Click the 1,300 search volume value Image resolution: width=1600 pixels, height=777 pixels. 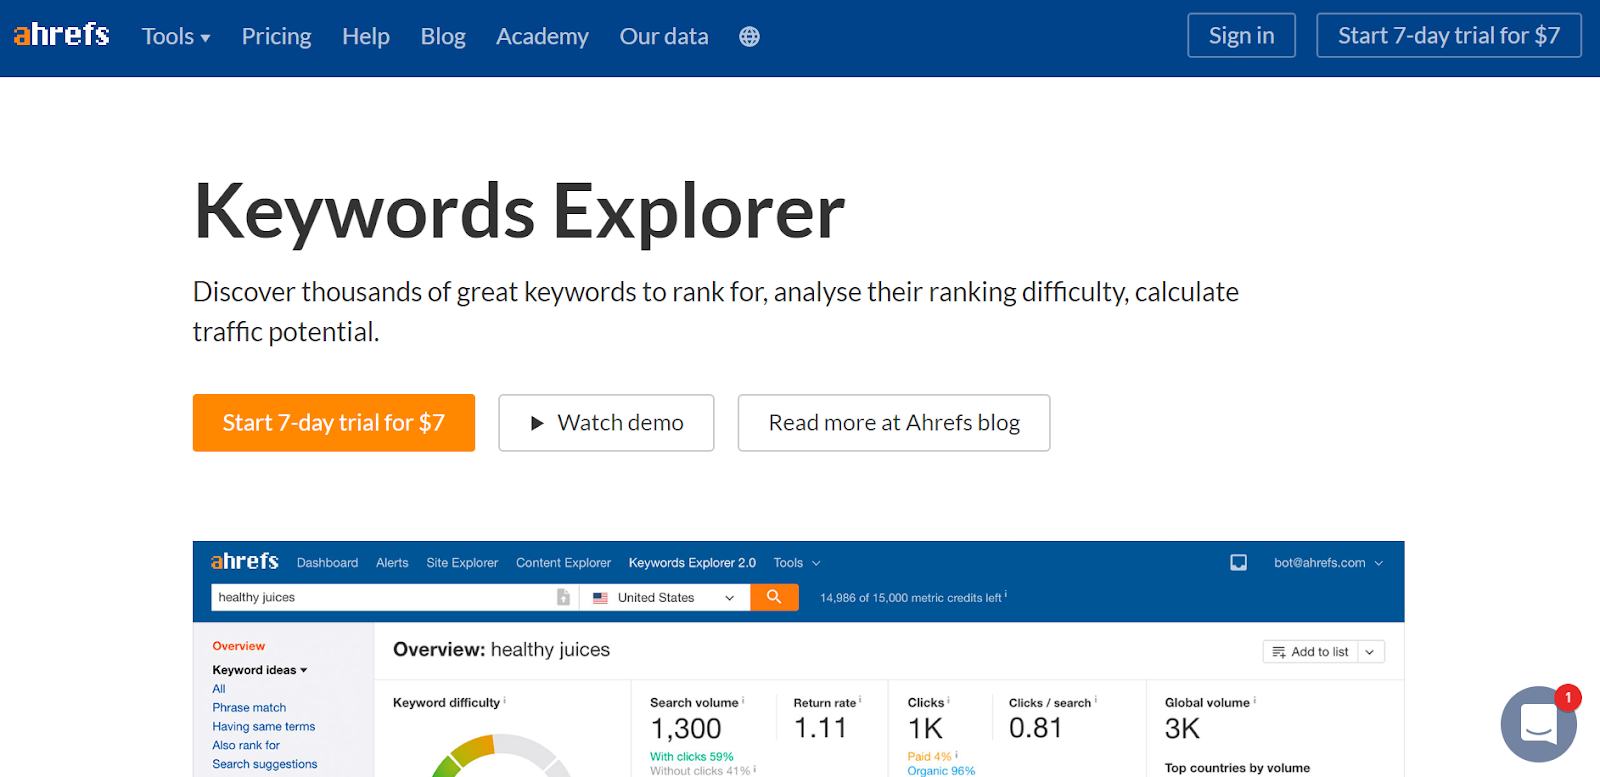tap(686, 729)
